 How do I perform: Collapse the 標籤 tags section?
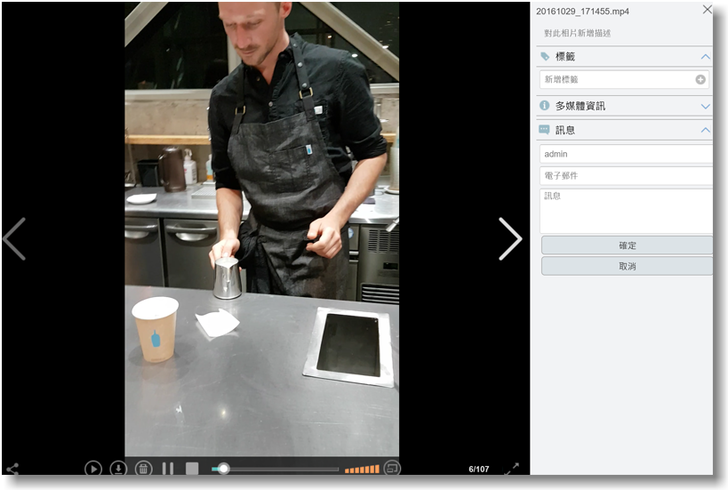pos(705,57)
